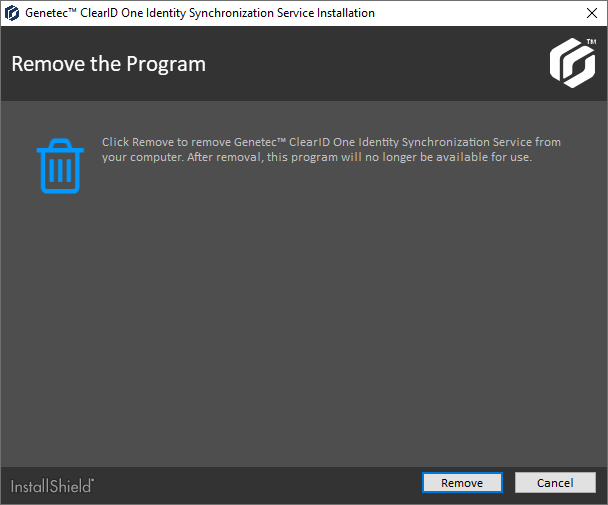The image size is (608, 505).
Task: Click empty title bar space beside the close button
Action: point(480,13)
